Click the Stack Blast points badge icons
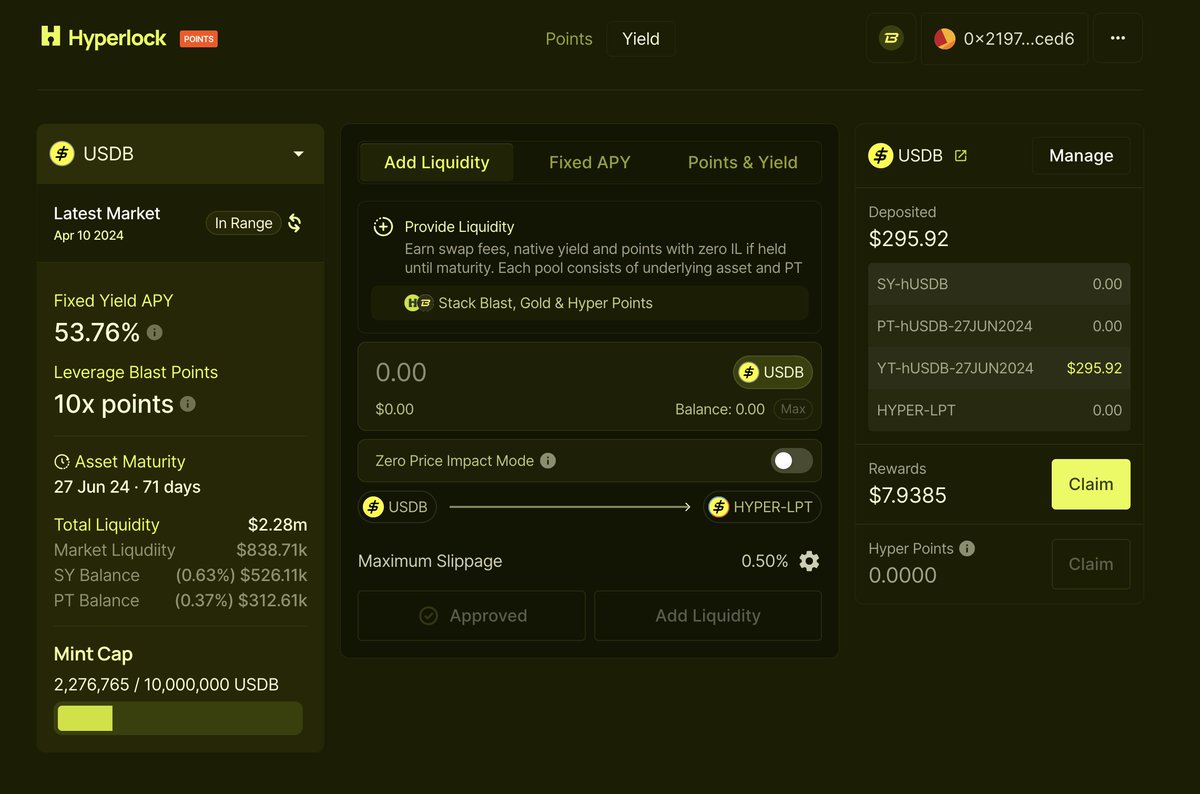 [x=419, y=303]
